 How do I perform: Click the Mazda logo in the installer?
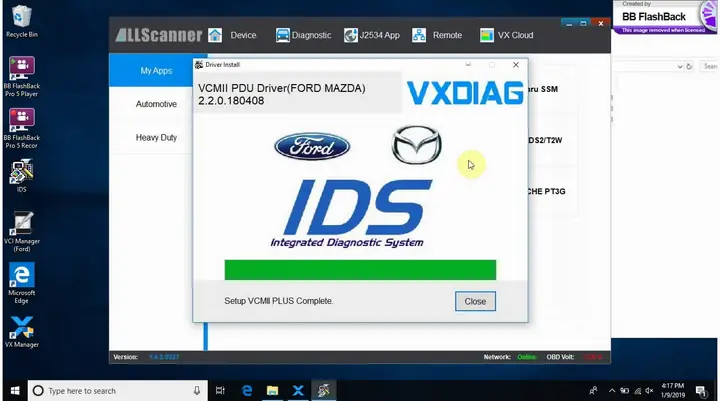[x=416, y=145]
